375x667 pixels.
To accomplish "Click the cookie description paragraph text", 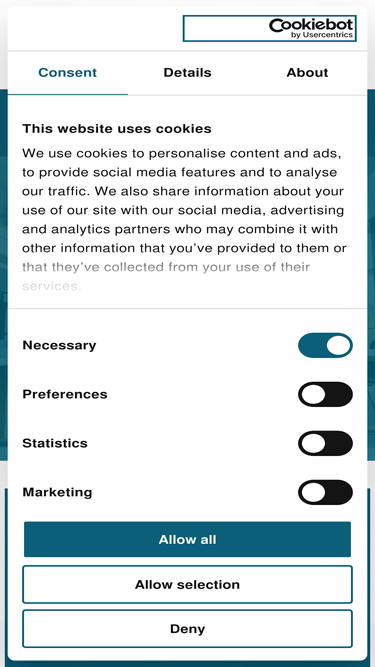I will 185,219.
